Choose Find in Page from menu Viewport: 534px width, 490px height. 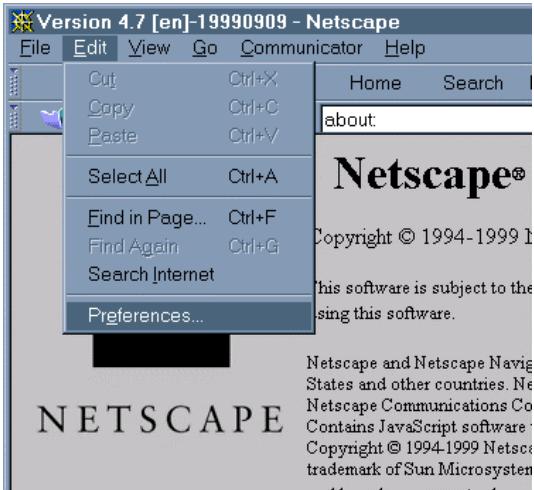coord(189,218)
